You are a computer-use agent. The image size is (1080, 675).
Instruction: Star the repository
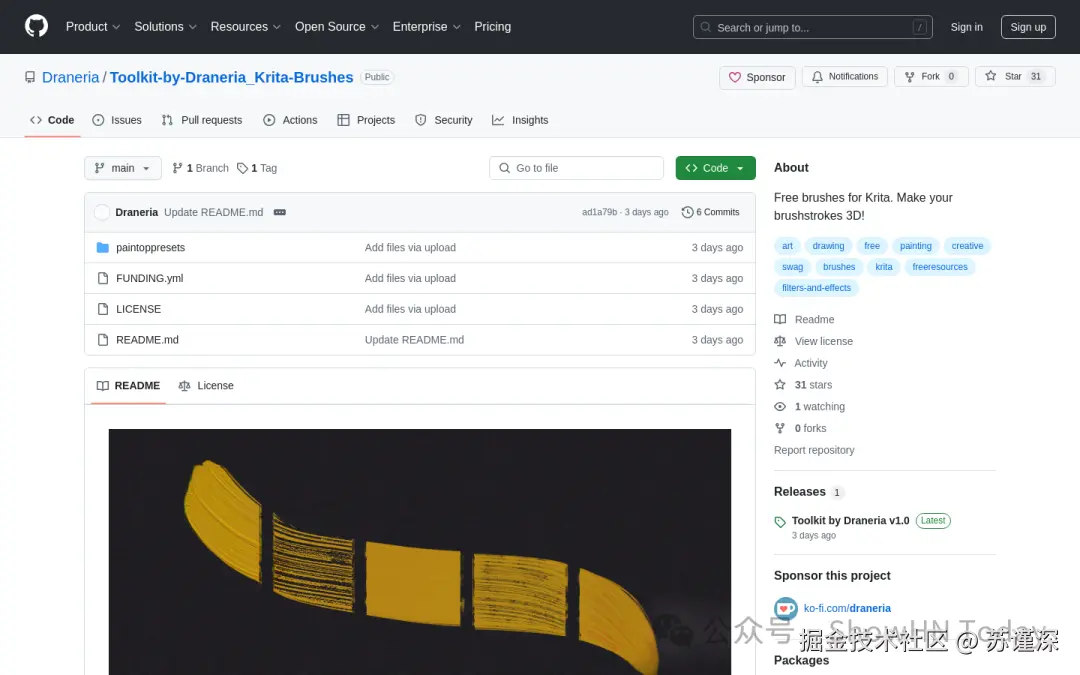click(1015, 76)
